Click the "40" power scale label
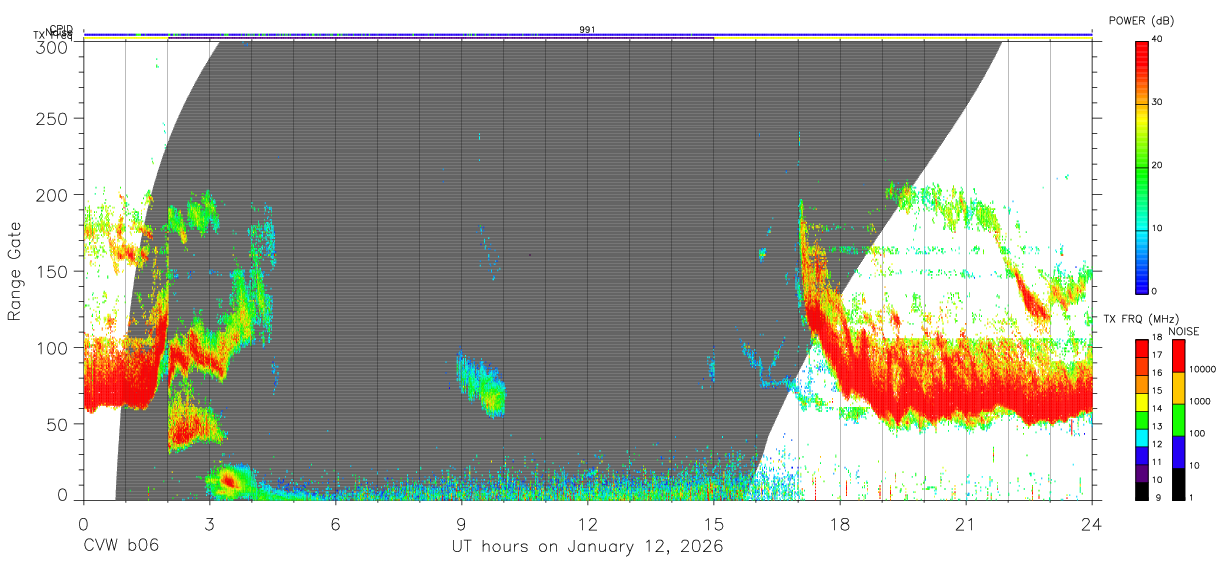This screenshot has width=1228, height=567. click(x=1157, y=40)
